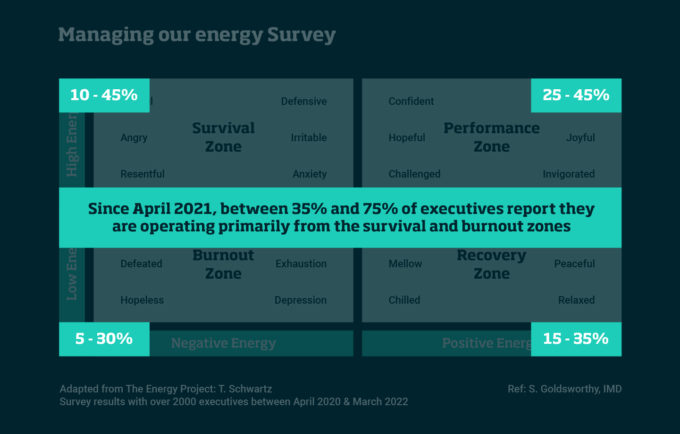Click the Survival Zone heading
The image size is (680, 434).
coord(223,137)
